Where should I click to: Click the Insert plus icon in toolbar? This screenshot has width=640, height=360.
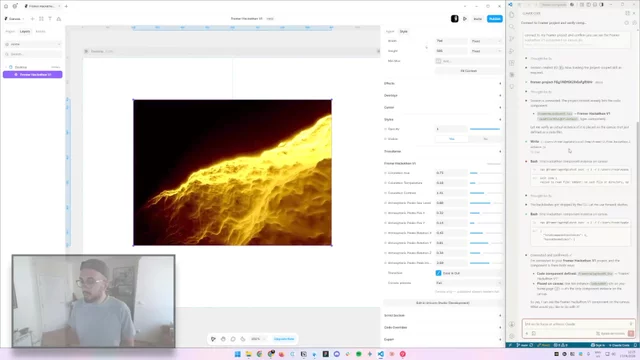pyautogui.click(x=33, y=19)
